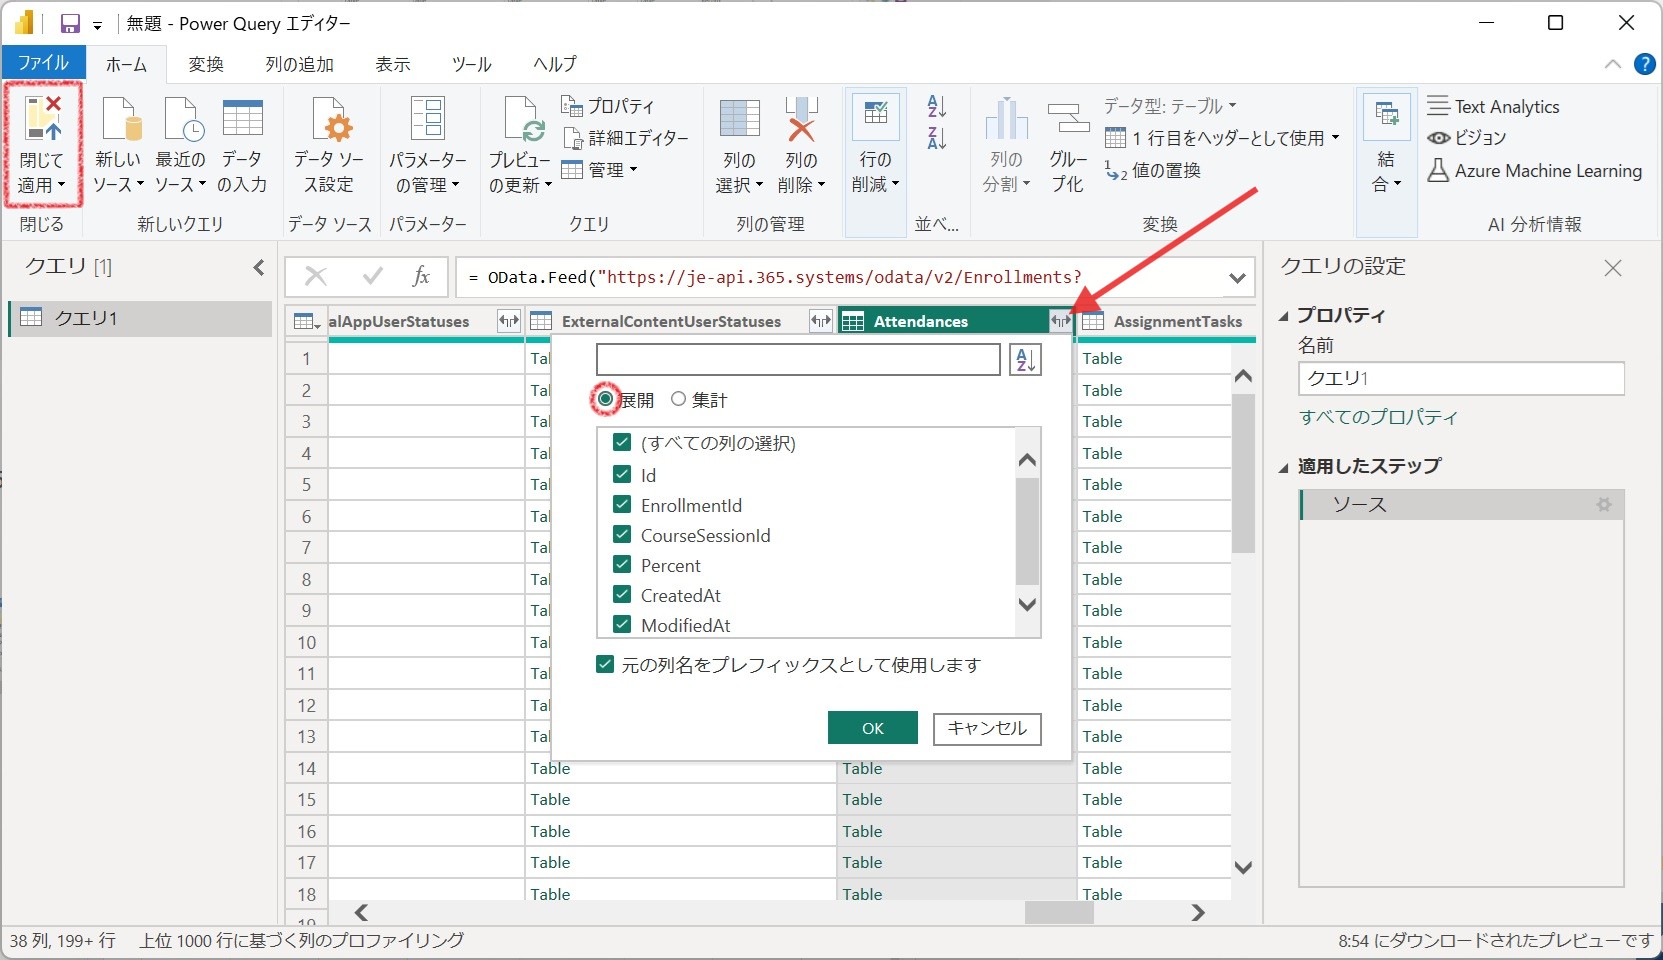Click the fx formula button
The height and width of the screenshot is (960, 1663).
coord(421,277)
